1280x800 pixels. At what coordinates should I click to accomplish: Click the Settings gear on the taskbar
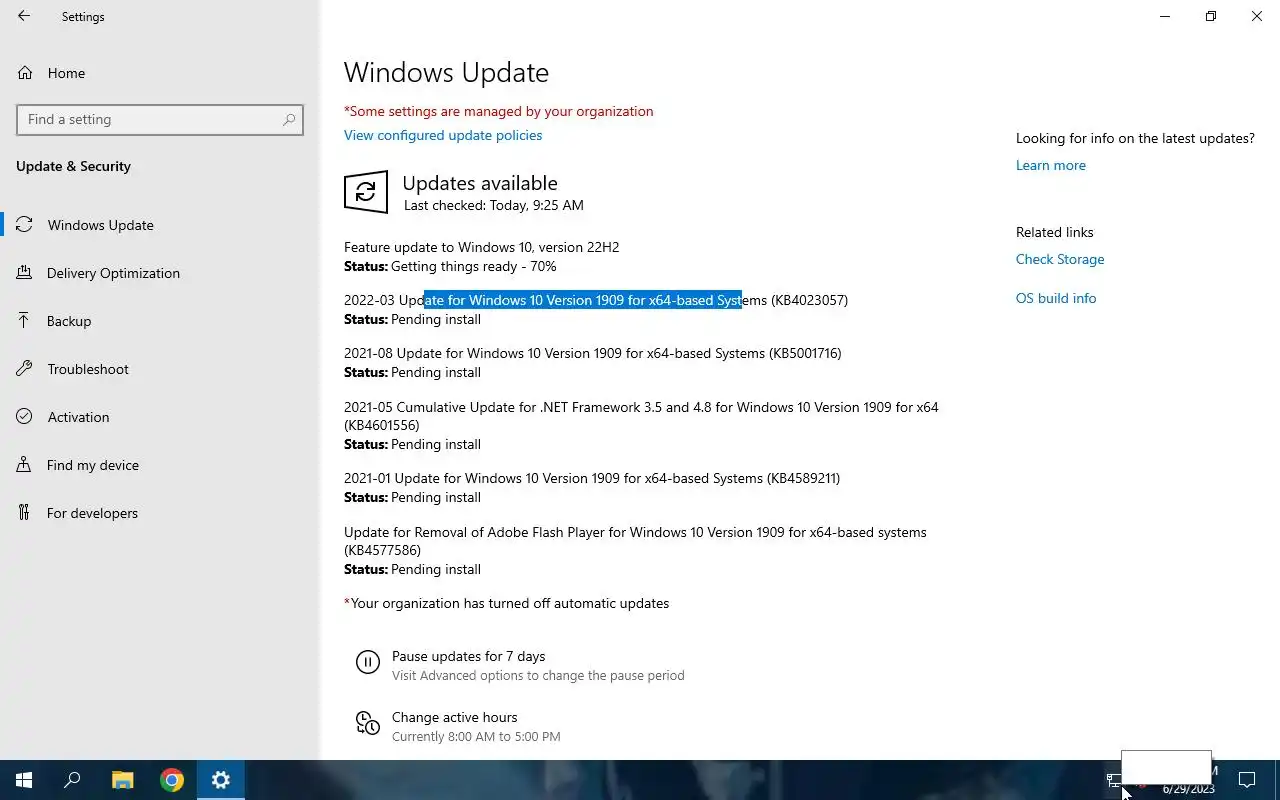click(221, 780)
